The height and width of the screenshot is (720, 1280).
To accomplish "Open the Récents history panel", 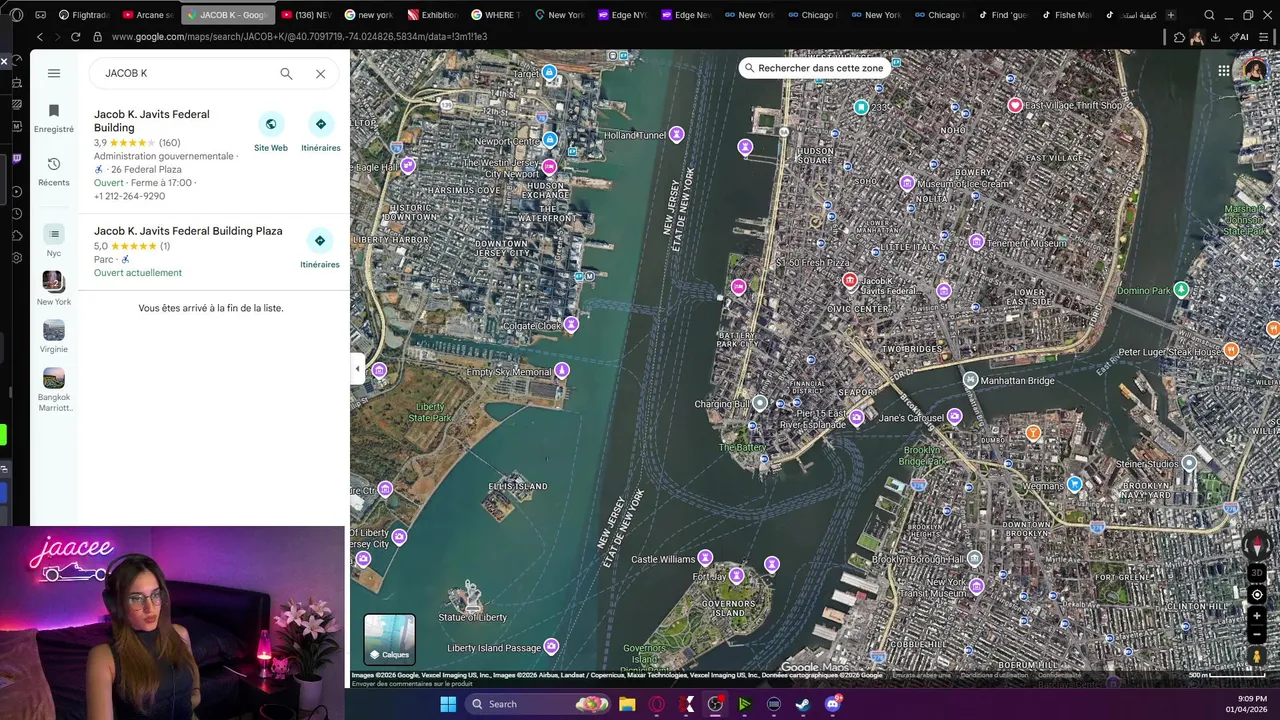I will click(x=54, y=171).
